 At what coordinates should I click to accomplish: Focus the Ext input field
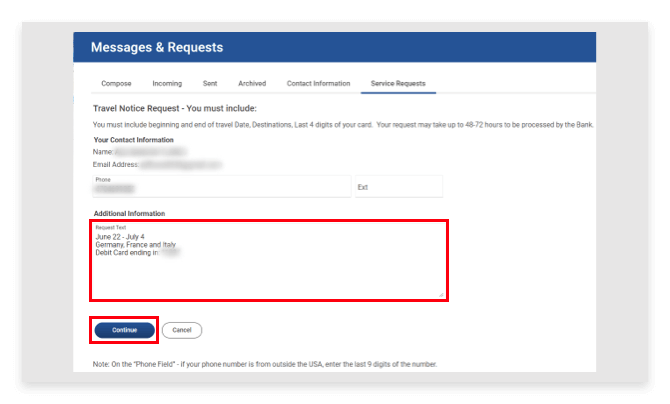399,186
